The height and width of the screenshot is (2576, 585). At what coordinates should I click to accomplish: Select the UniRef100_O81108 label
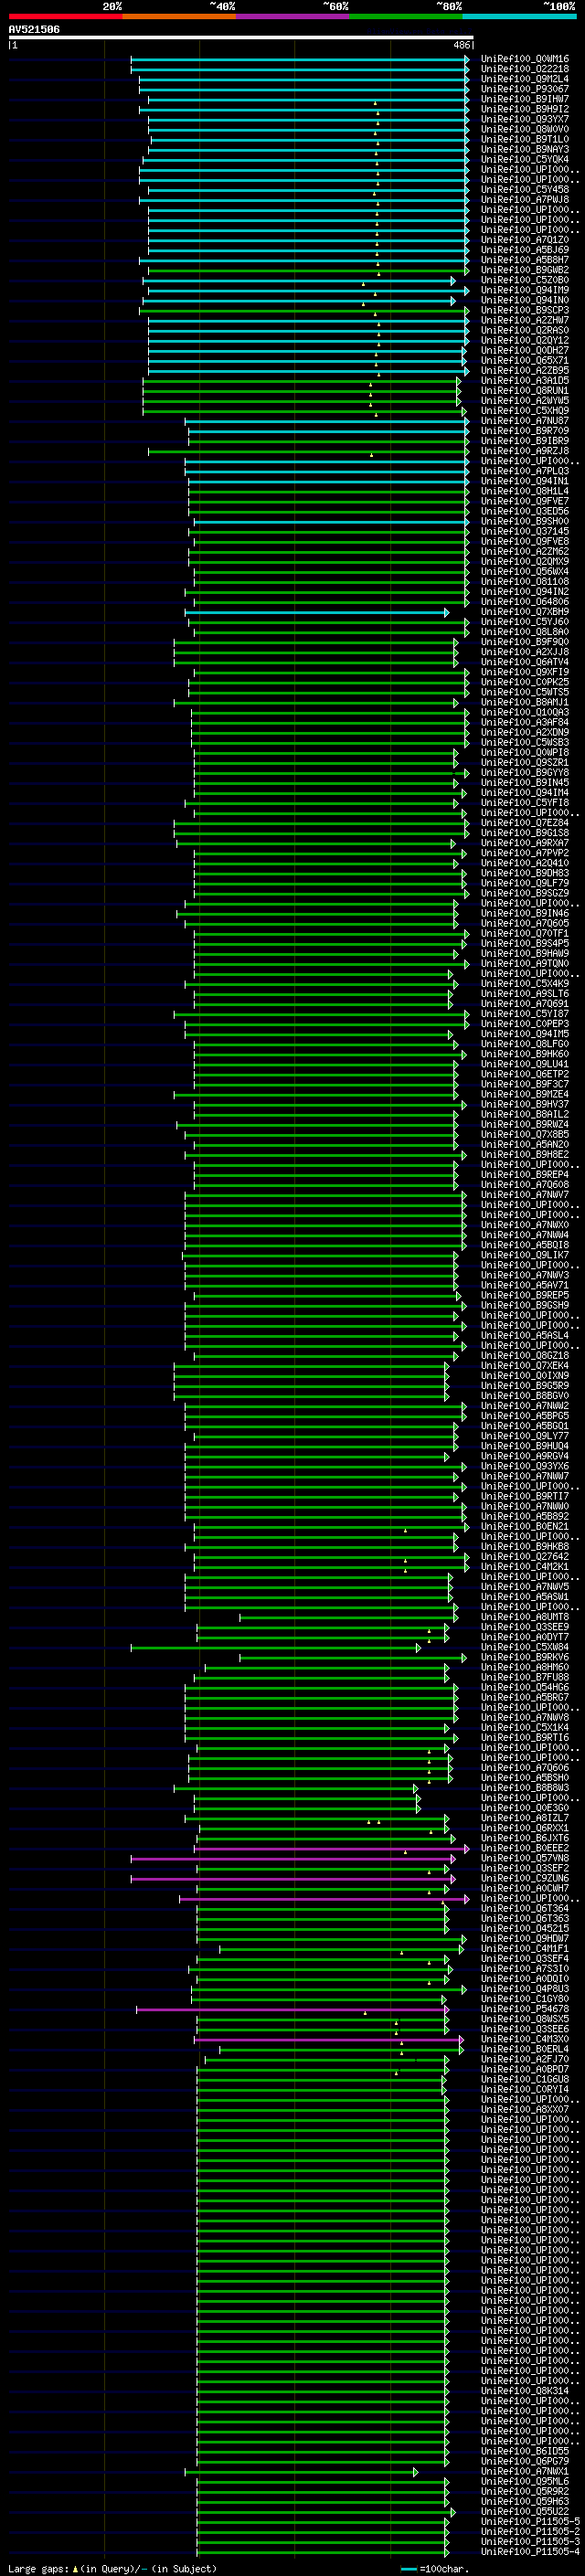[x=525, y=582]
